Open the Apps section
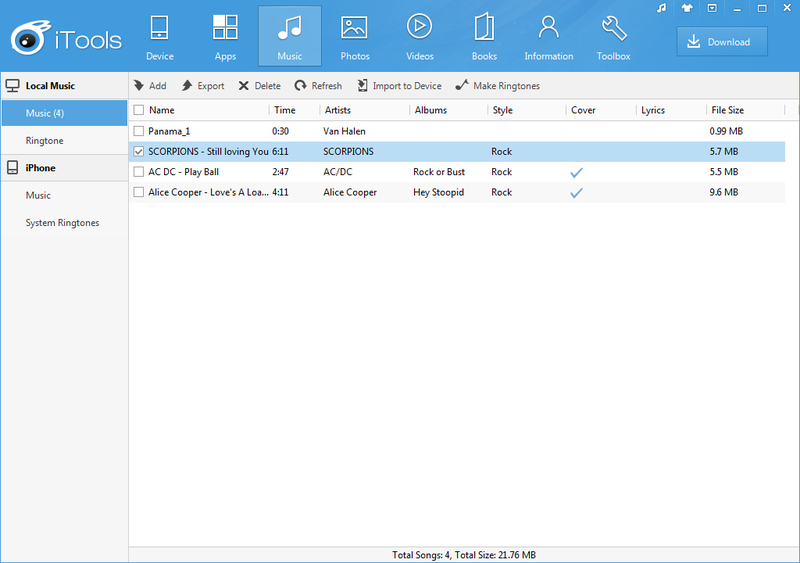800x563 pixels. tap(225, 37)
